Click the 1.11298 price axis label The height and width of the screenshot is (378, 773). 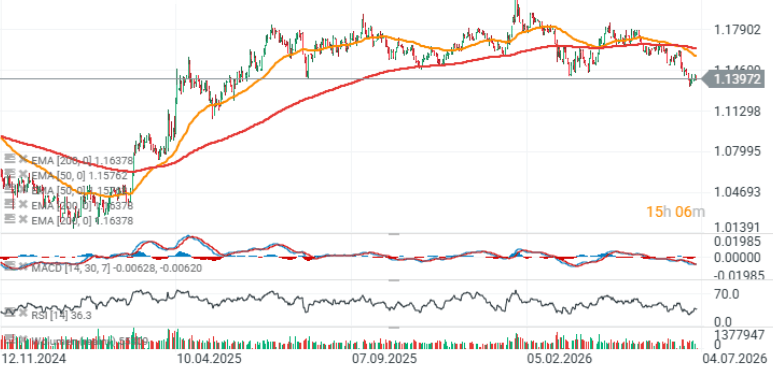click(x=738, y=112)
